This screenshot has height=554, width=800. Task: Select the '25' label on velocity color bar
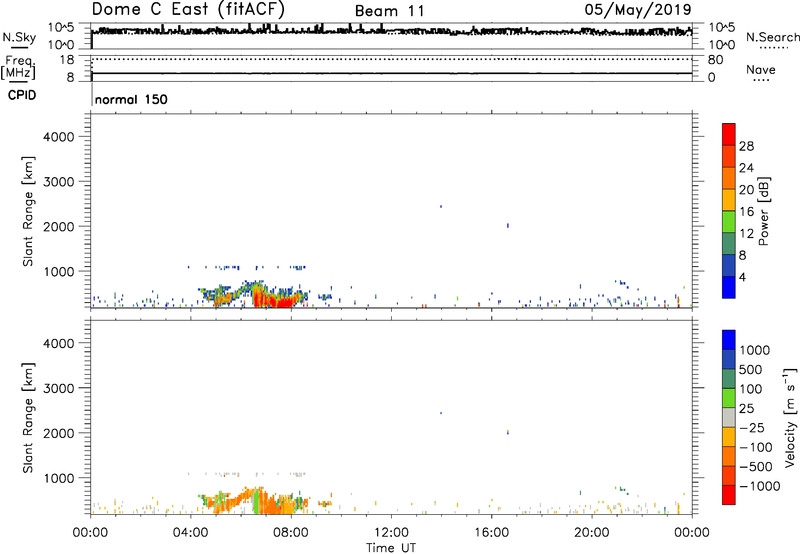tap(746, 409)
